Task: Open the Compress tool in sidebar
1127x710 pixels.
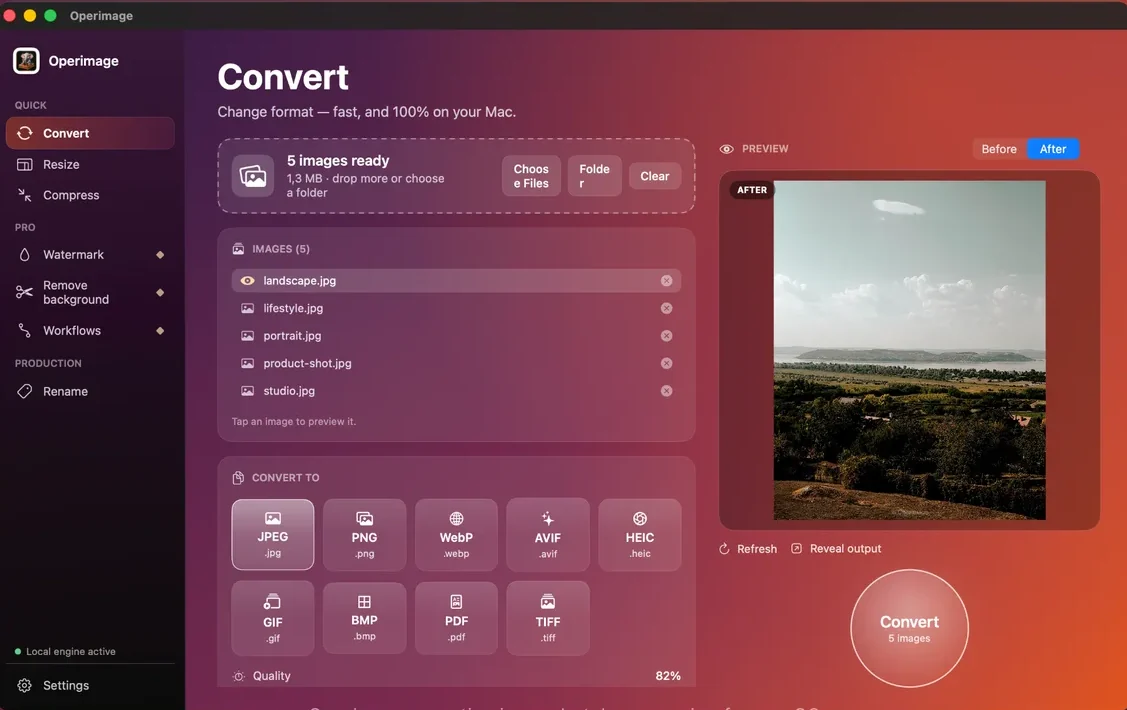Action: pyautogui.click(x=90, y=195)
